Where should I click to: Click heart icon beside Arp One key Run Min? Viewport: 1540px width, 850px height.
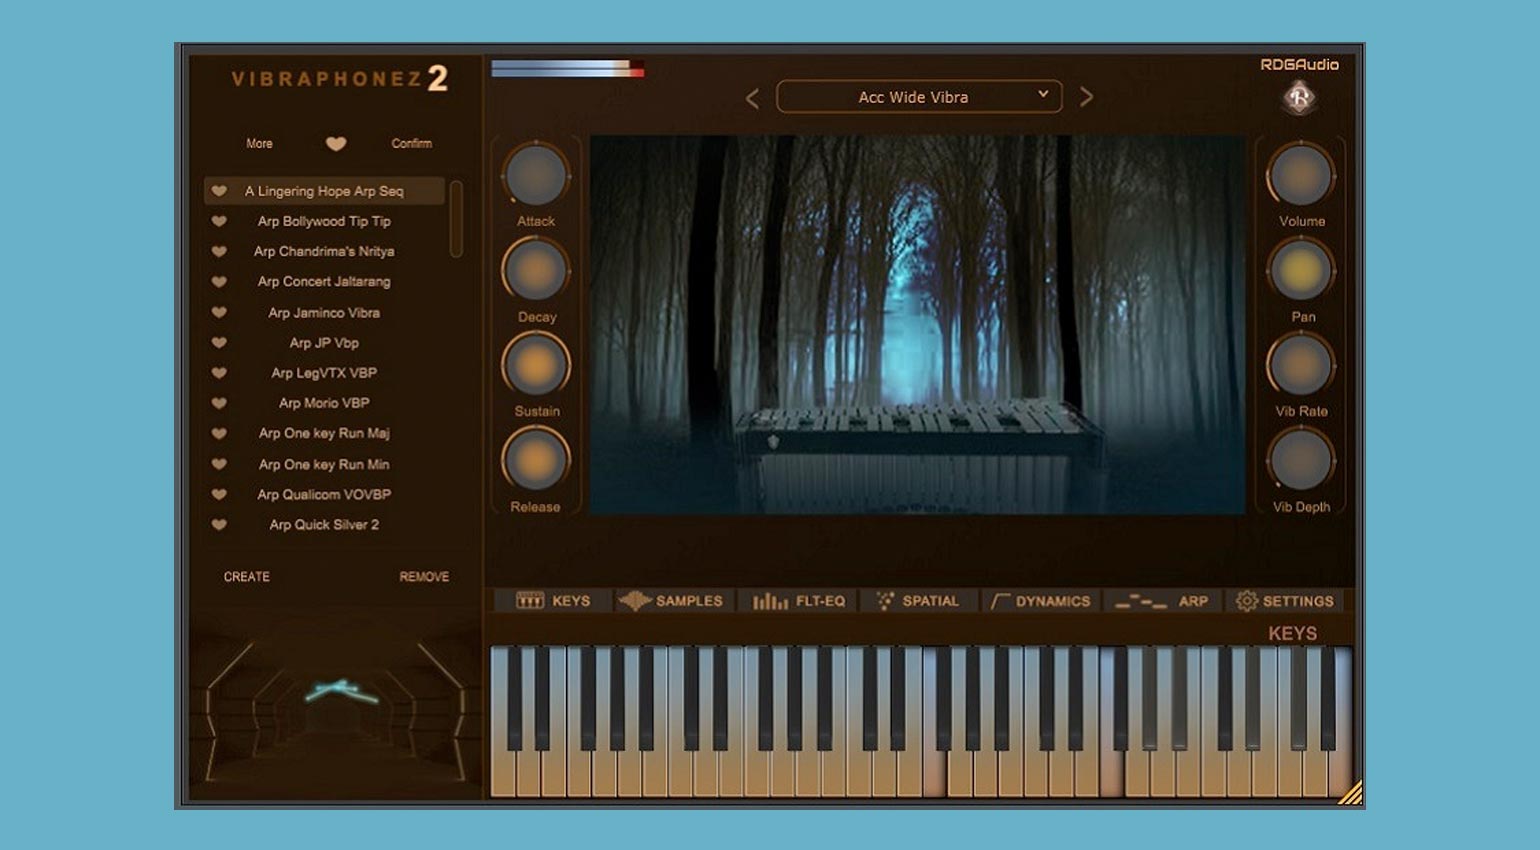[x=219, y=464]
